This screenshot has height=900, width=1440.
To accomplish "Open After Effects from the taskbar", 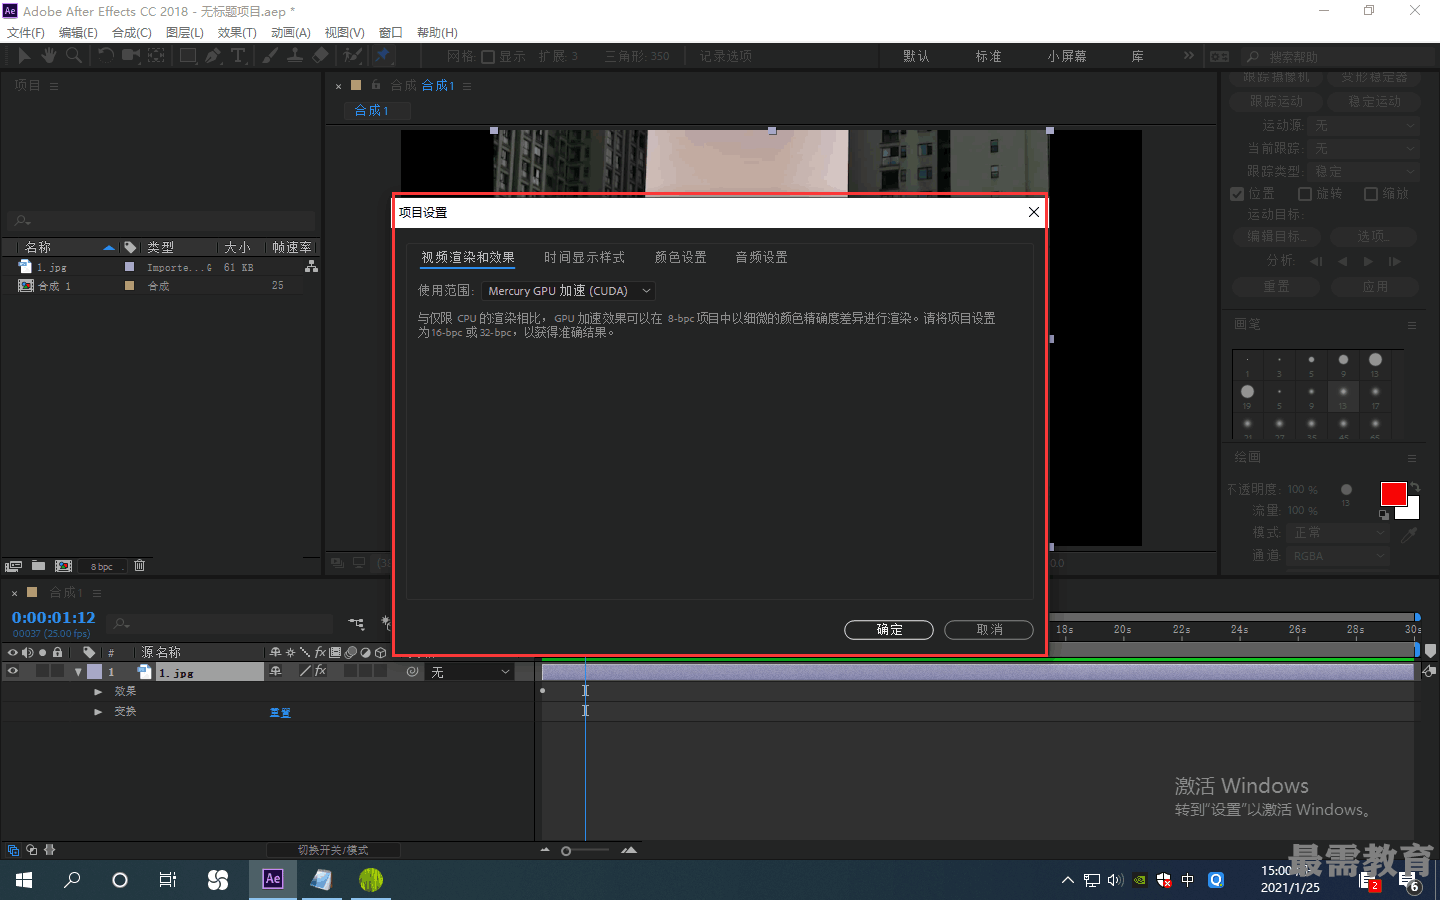I will [273, 880].
